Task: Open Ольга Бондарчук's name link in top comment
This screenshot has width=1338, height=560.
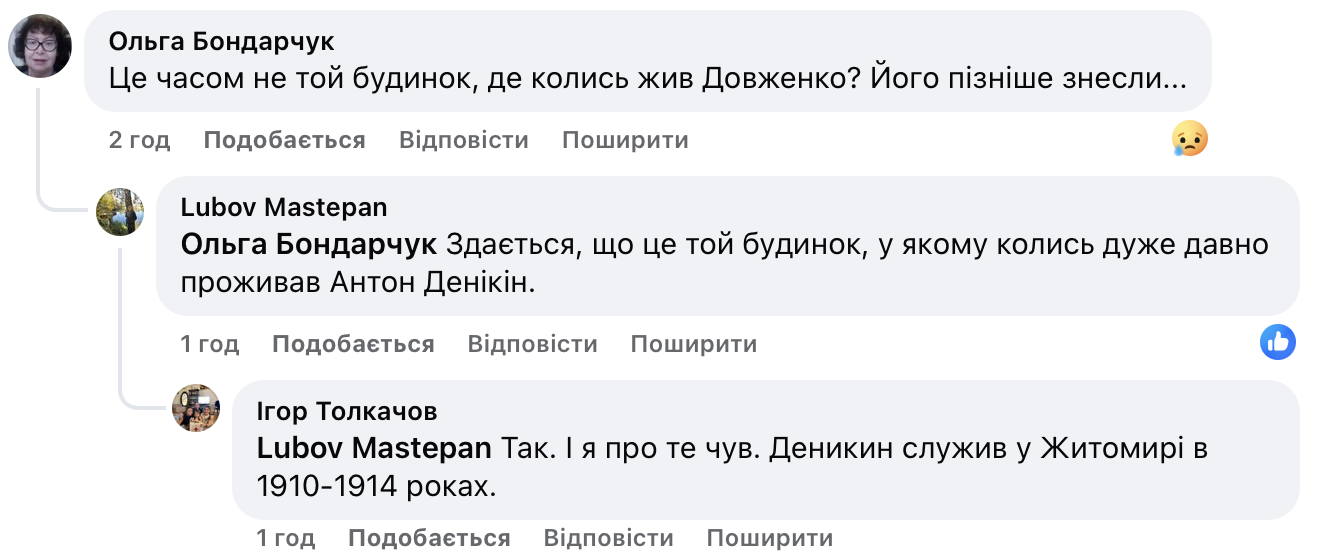Action: tap(221, 42)
